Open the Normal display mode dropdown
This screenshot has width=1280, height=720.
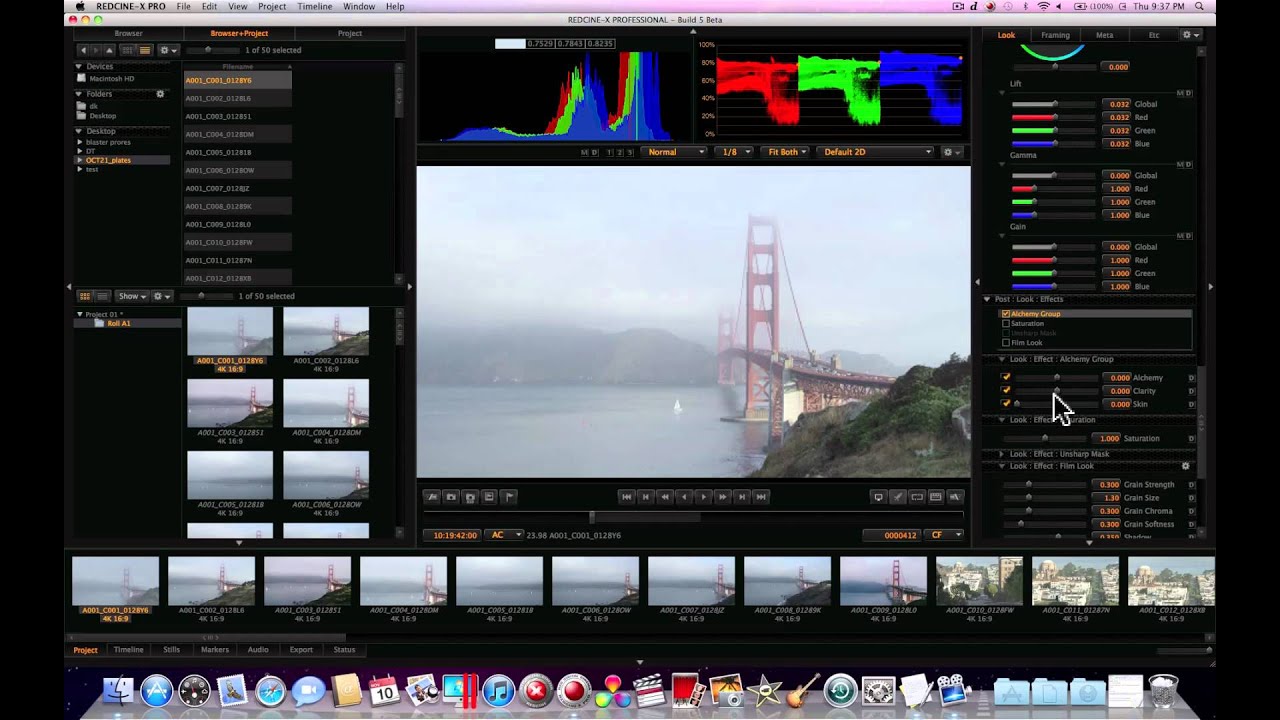[x=673, y=152]
